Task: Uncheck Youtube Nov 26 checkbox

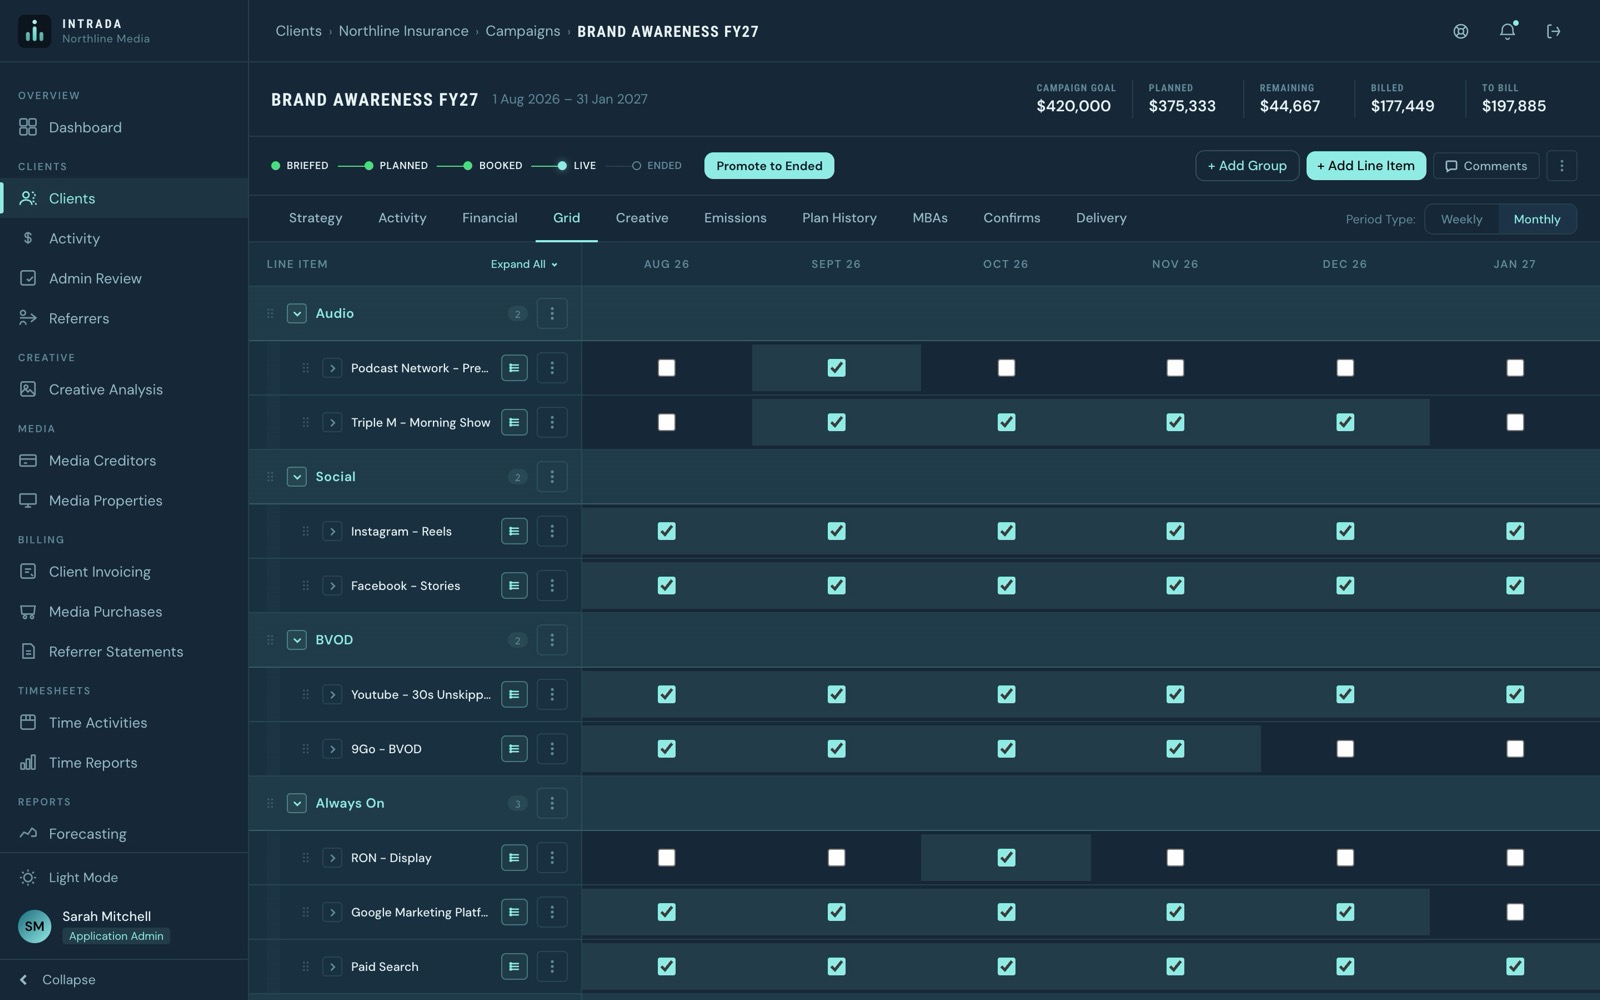Action: point(1175,694)
